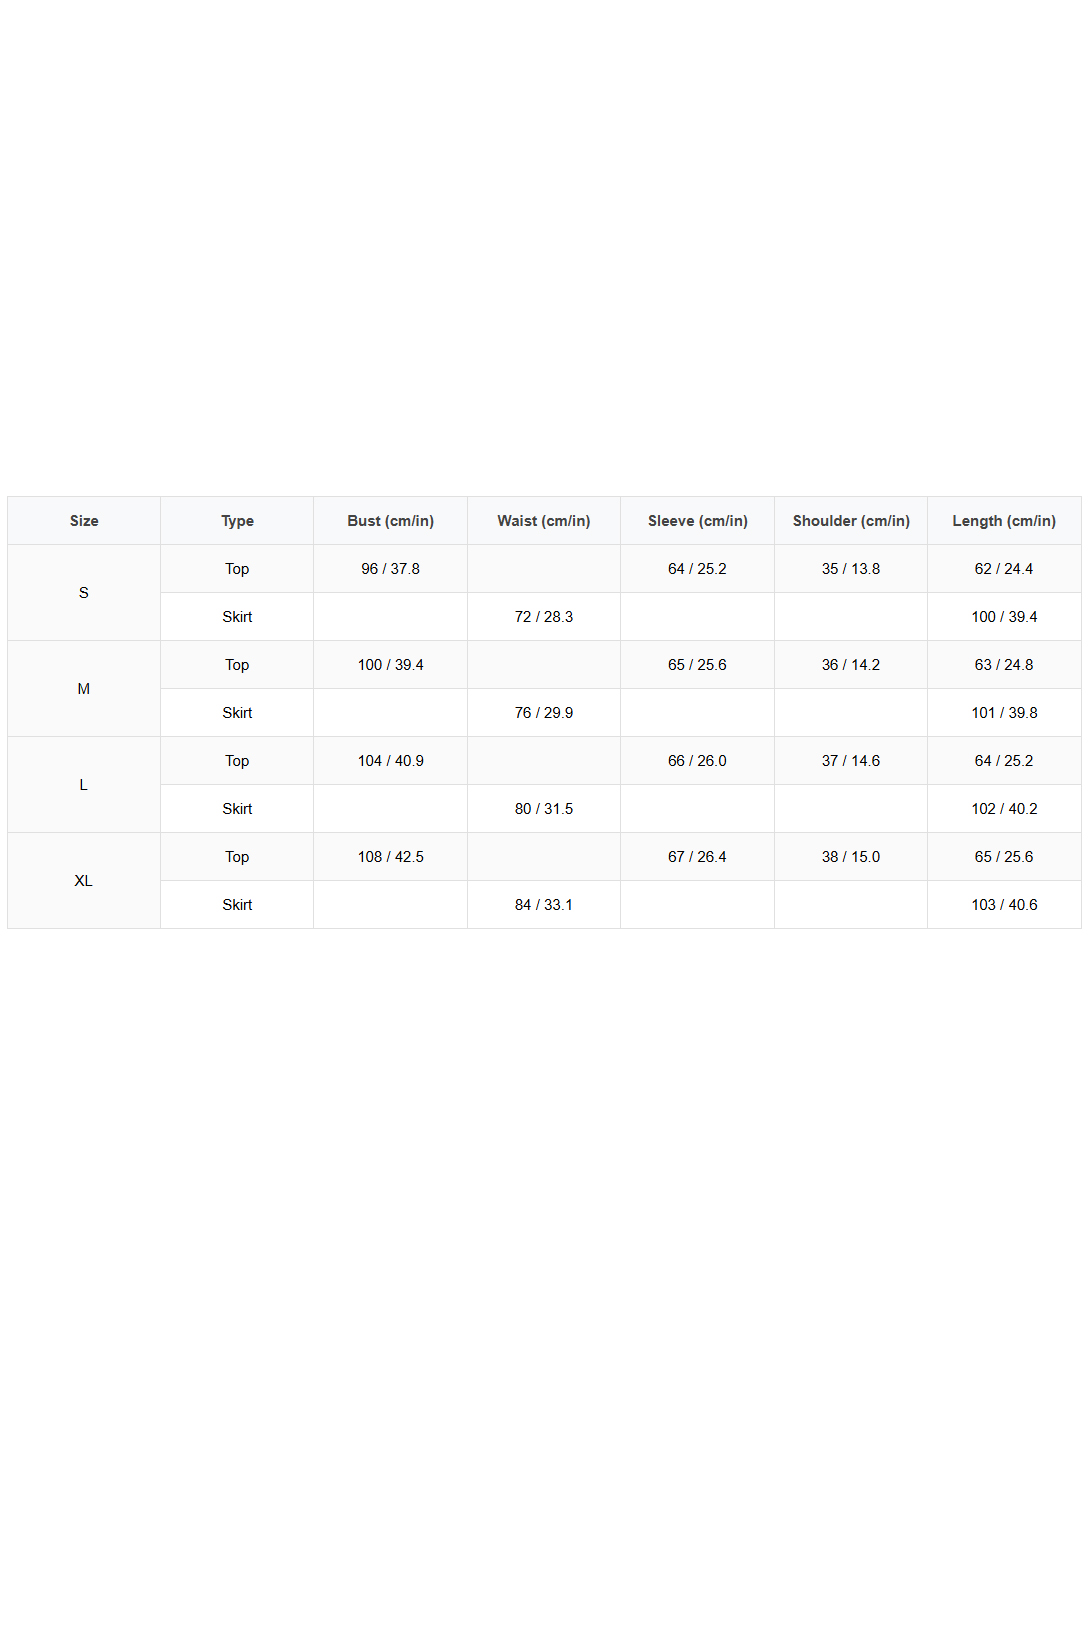Click waist value 80 / 31.5
Viewport: 1088px width, 1632px height.
pos(544,809)
